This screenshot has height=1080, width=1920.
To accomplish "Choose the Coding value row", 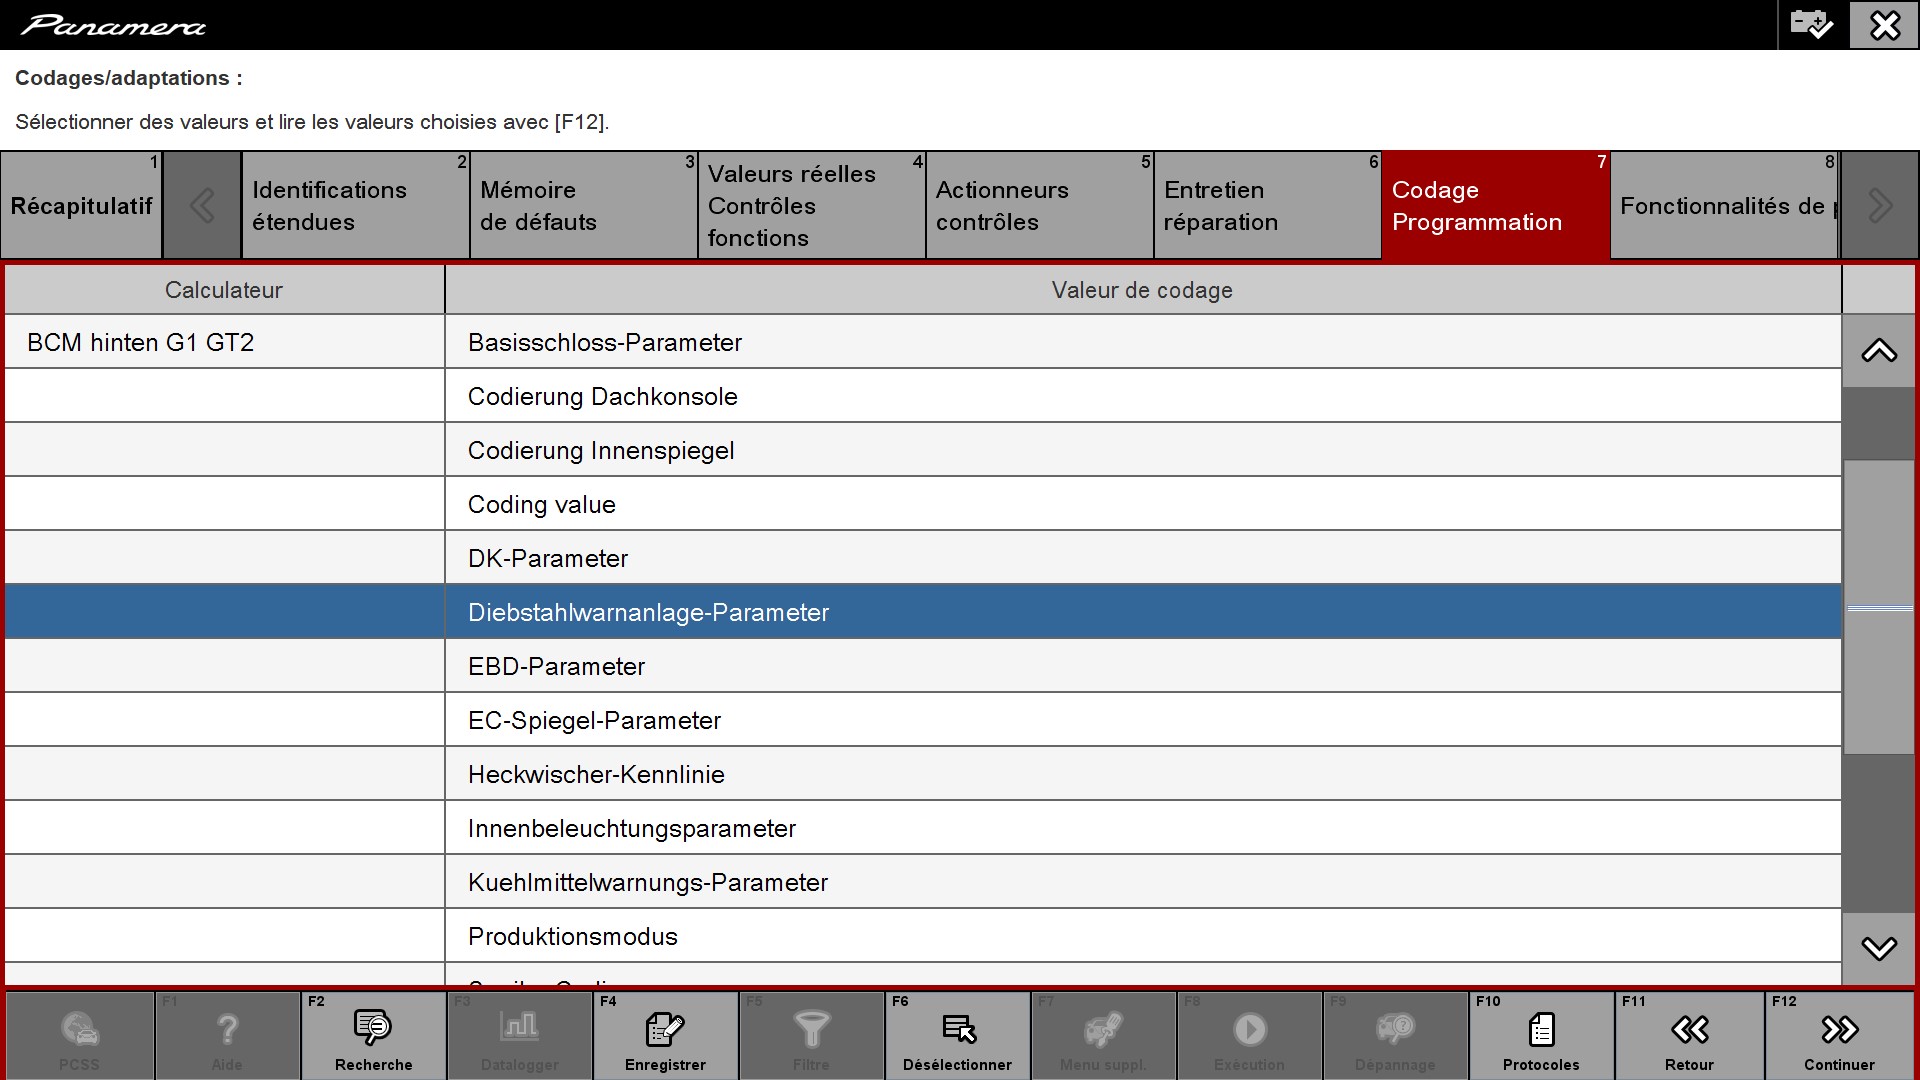I will point(1143,504).
